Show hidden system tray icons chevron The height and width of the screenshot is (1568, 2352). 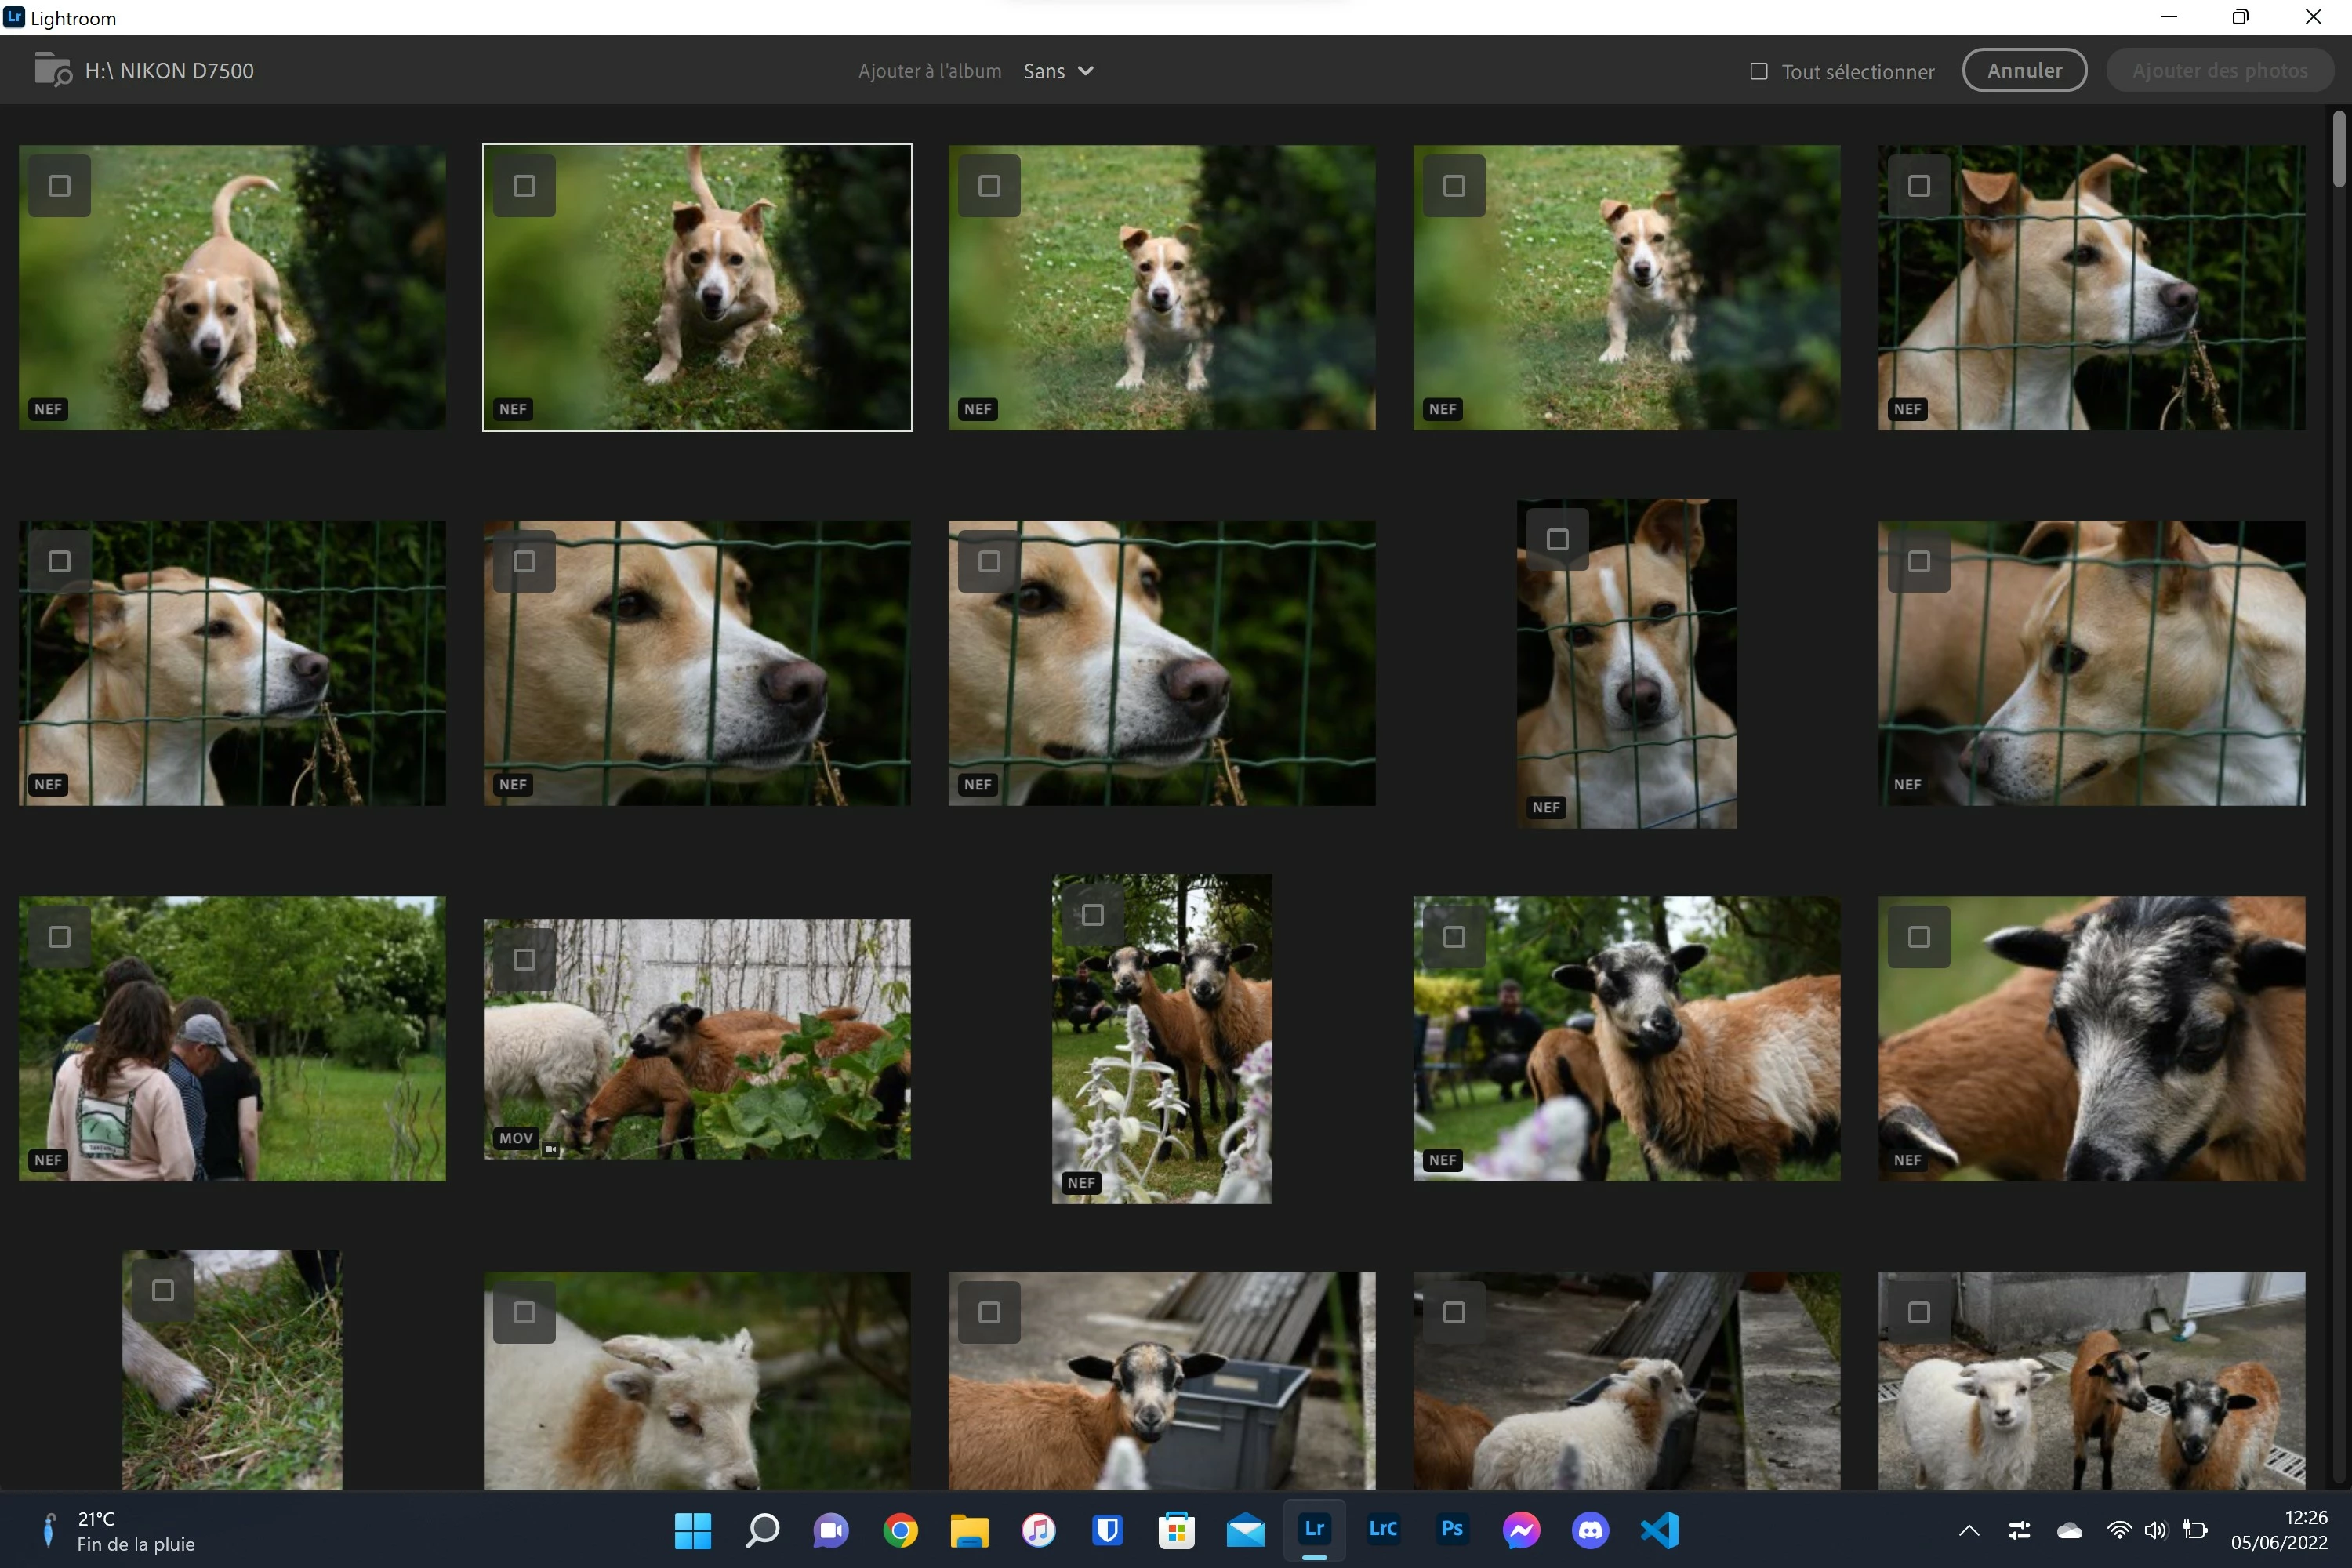pos(1968,1530)
